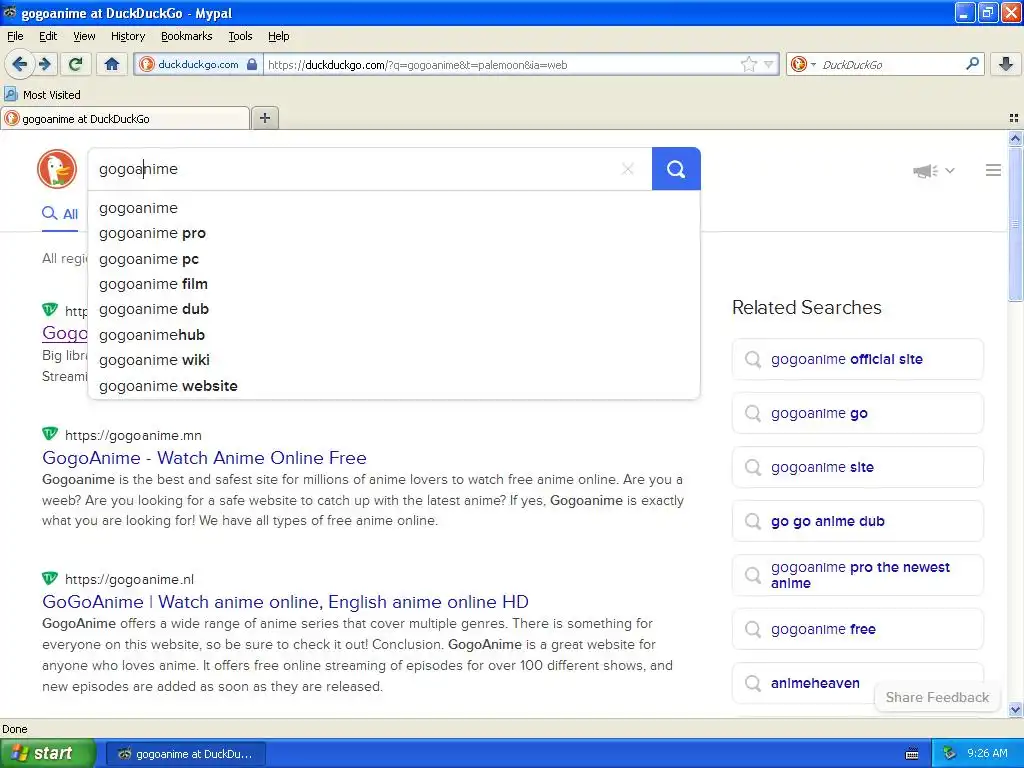Open the Share Feedback button
This screenshot has width=1024, height=768.
coord(937,697)
